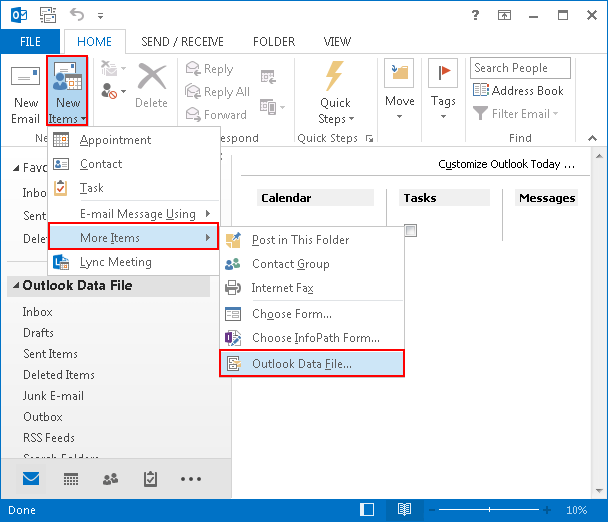Select Choose InfoPath Form... option

[312, 338]
